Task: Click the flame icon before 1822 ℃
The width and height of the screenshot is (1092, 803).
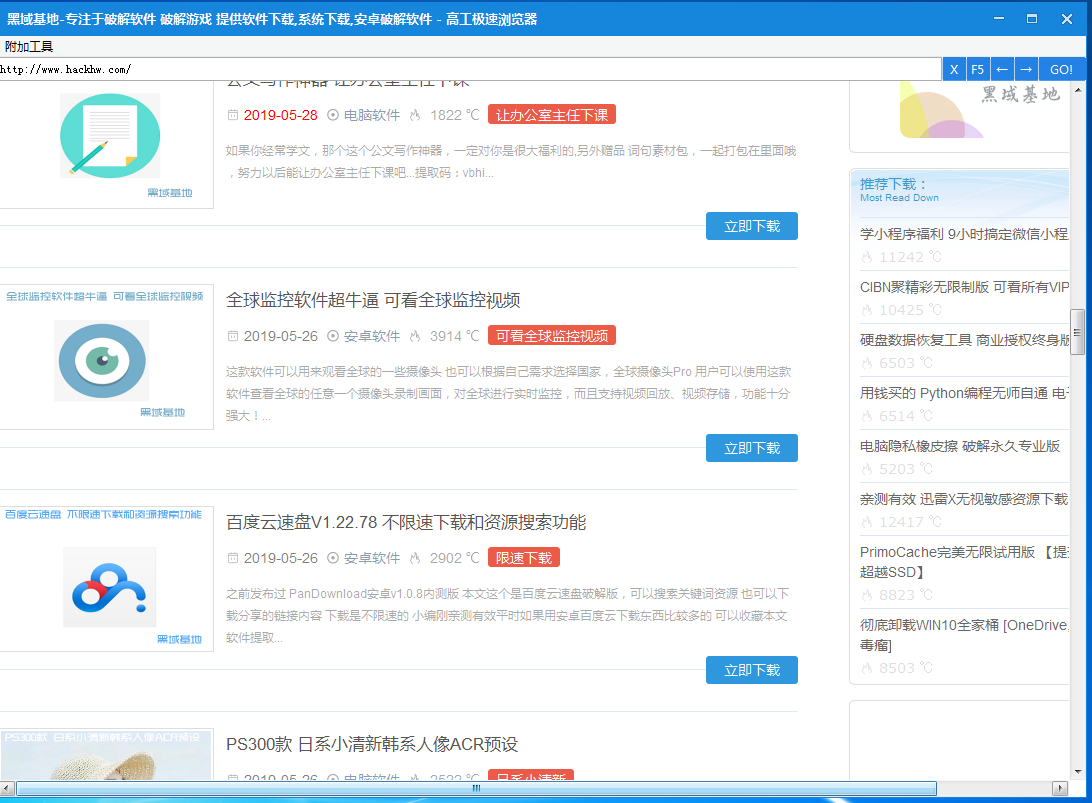Action: [x=415, y=115]
